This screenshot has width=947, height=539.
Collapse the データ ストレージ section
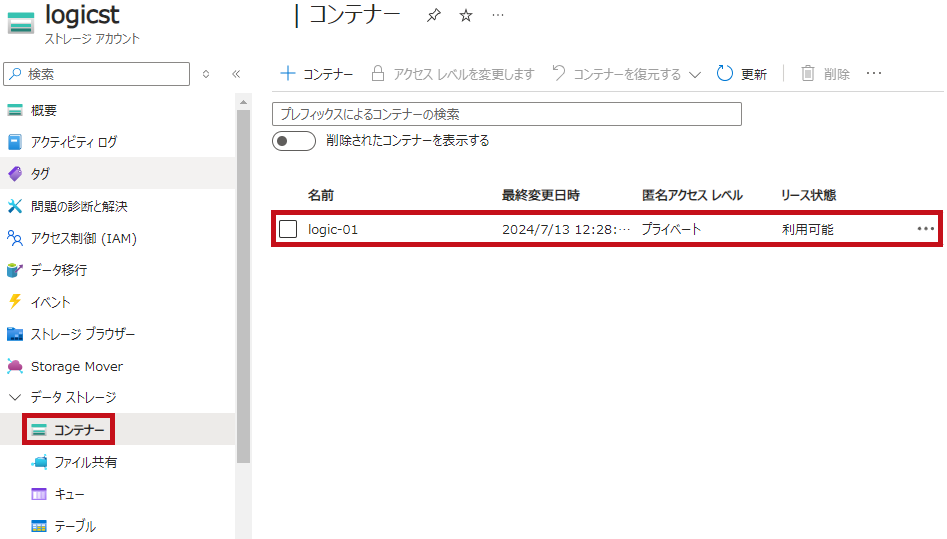15,398
